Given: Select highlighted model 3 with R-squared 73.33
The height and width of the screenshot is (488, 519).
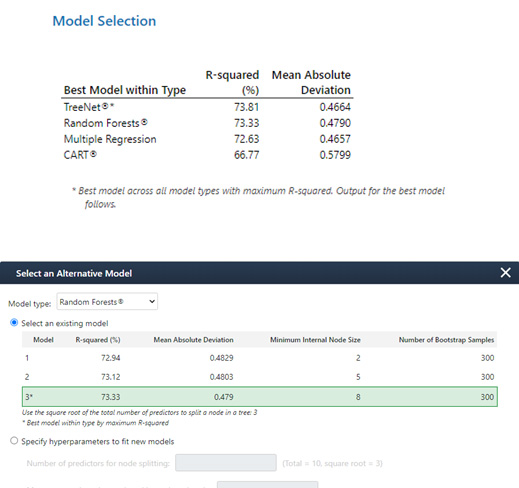Looking at the screenshot, I should tap(260, 397).
